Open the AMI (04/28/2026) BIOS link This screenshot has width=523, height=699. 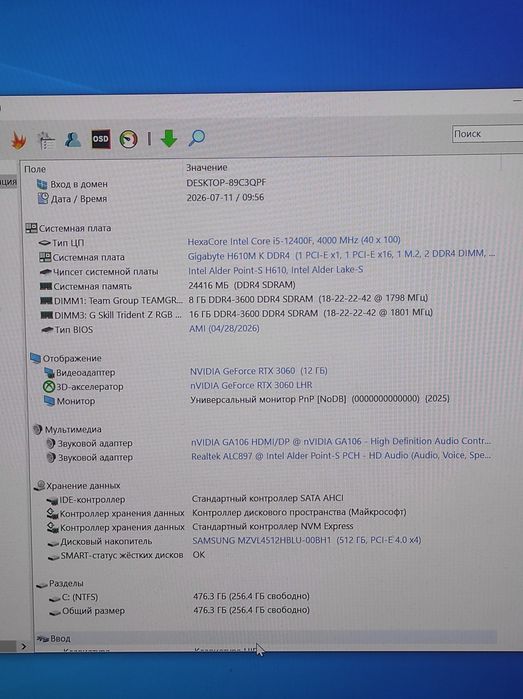224,329
